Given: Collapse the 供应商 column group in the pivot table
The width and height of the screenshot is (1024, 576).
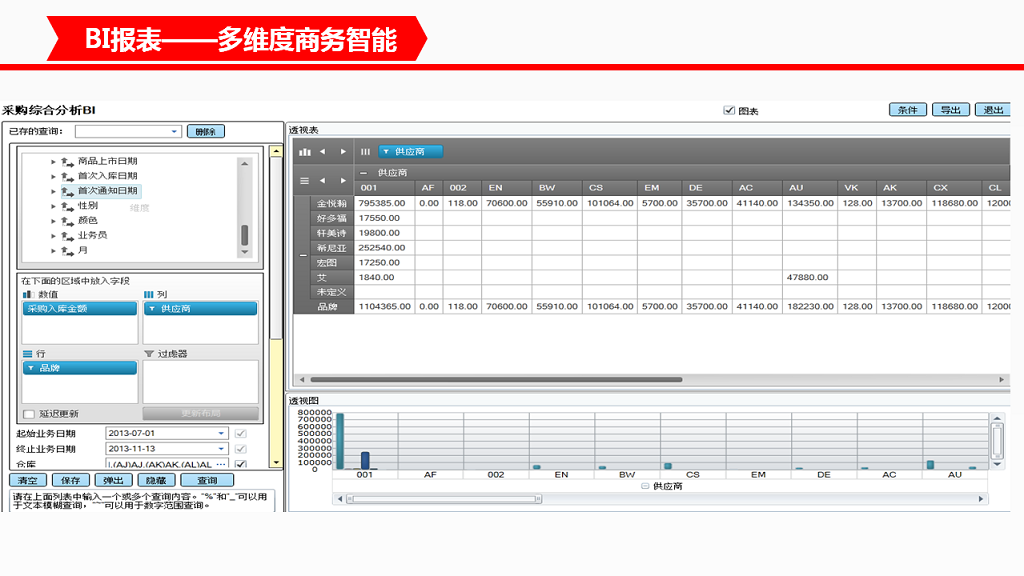Looking at the screenshot, I should point(364,171).
